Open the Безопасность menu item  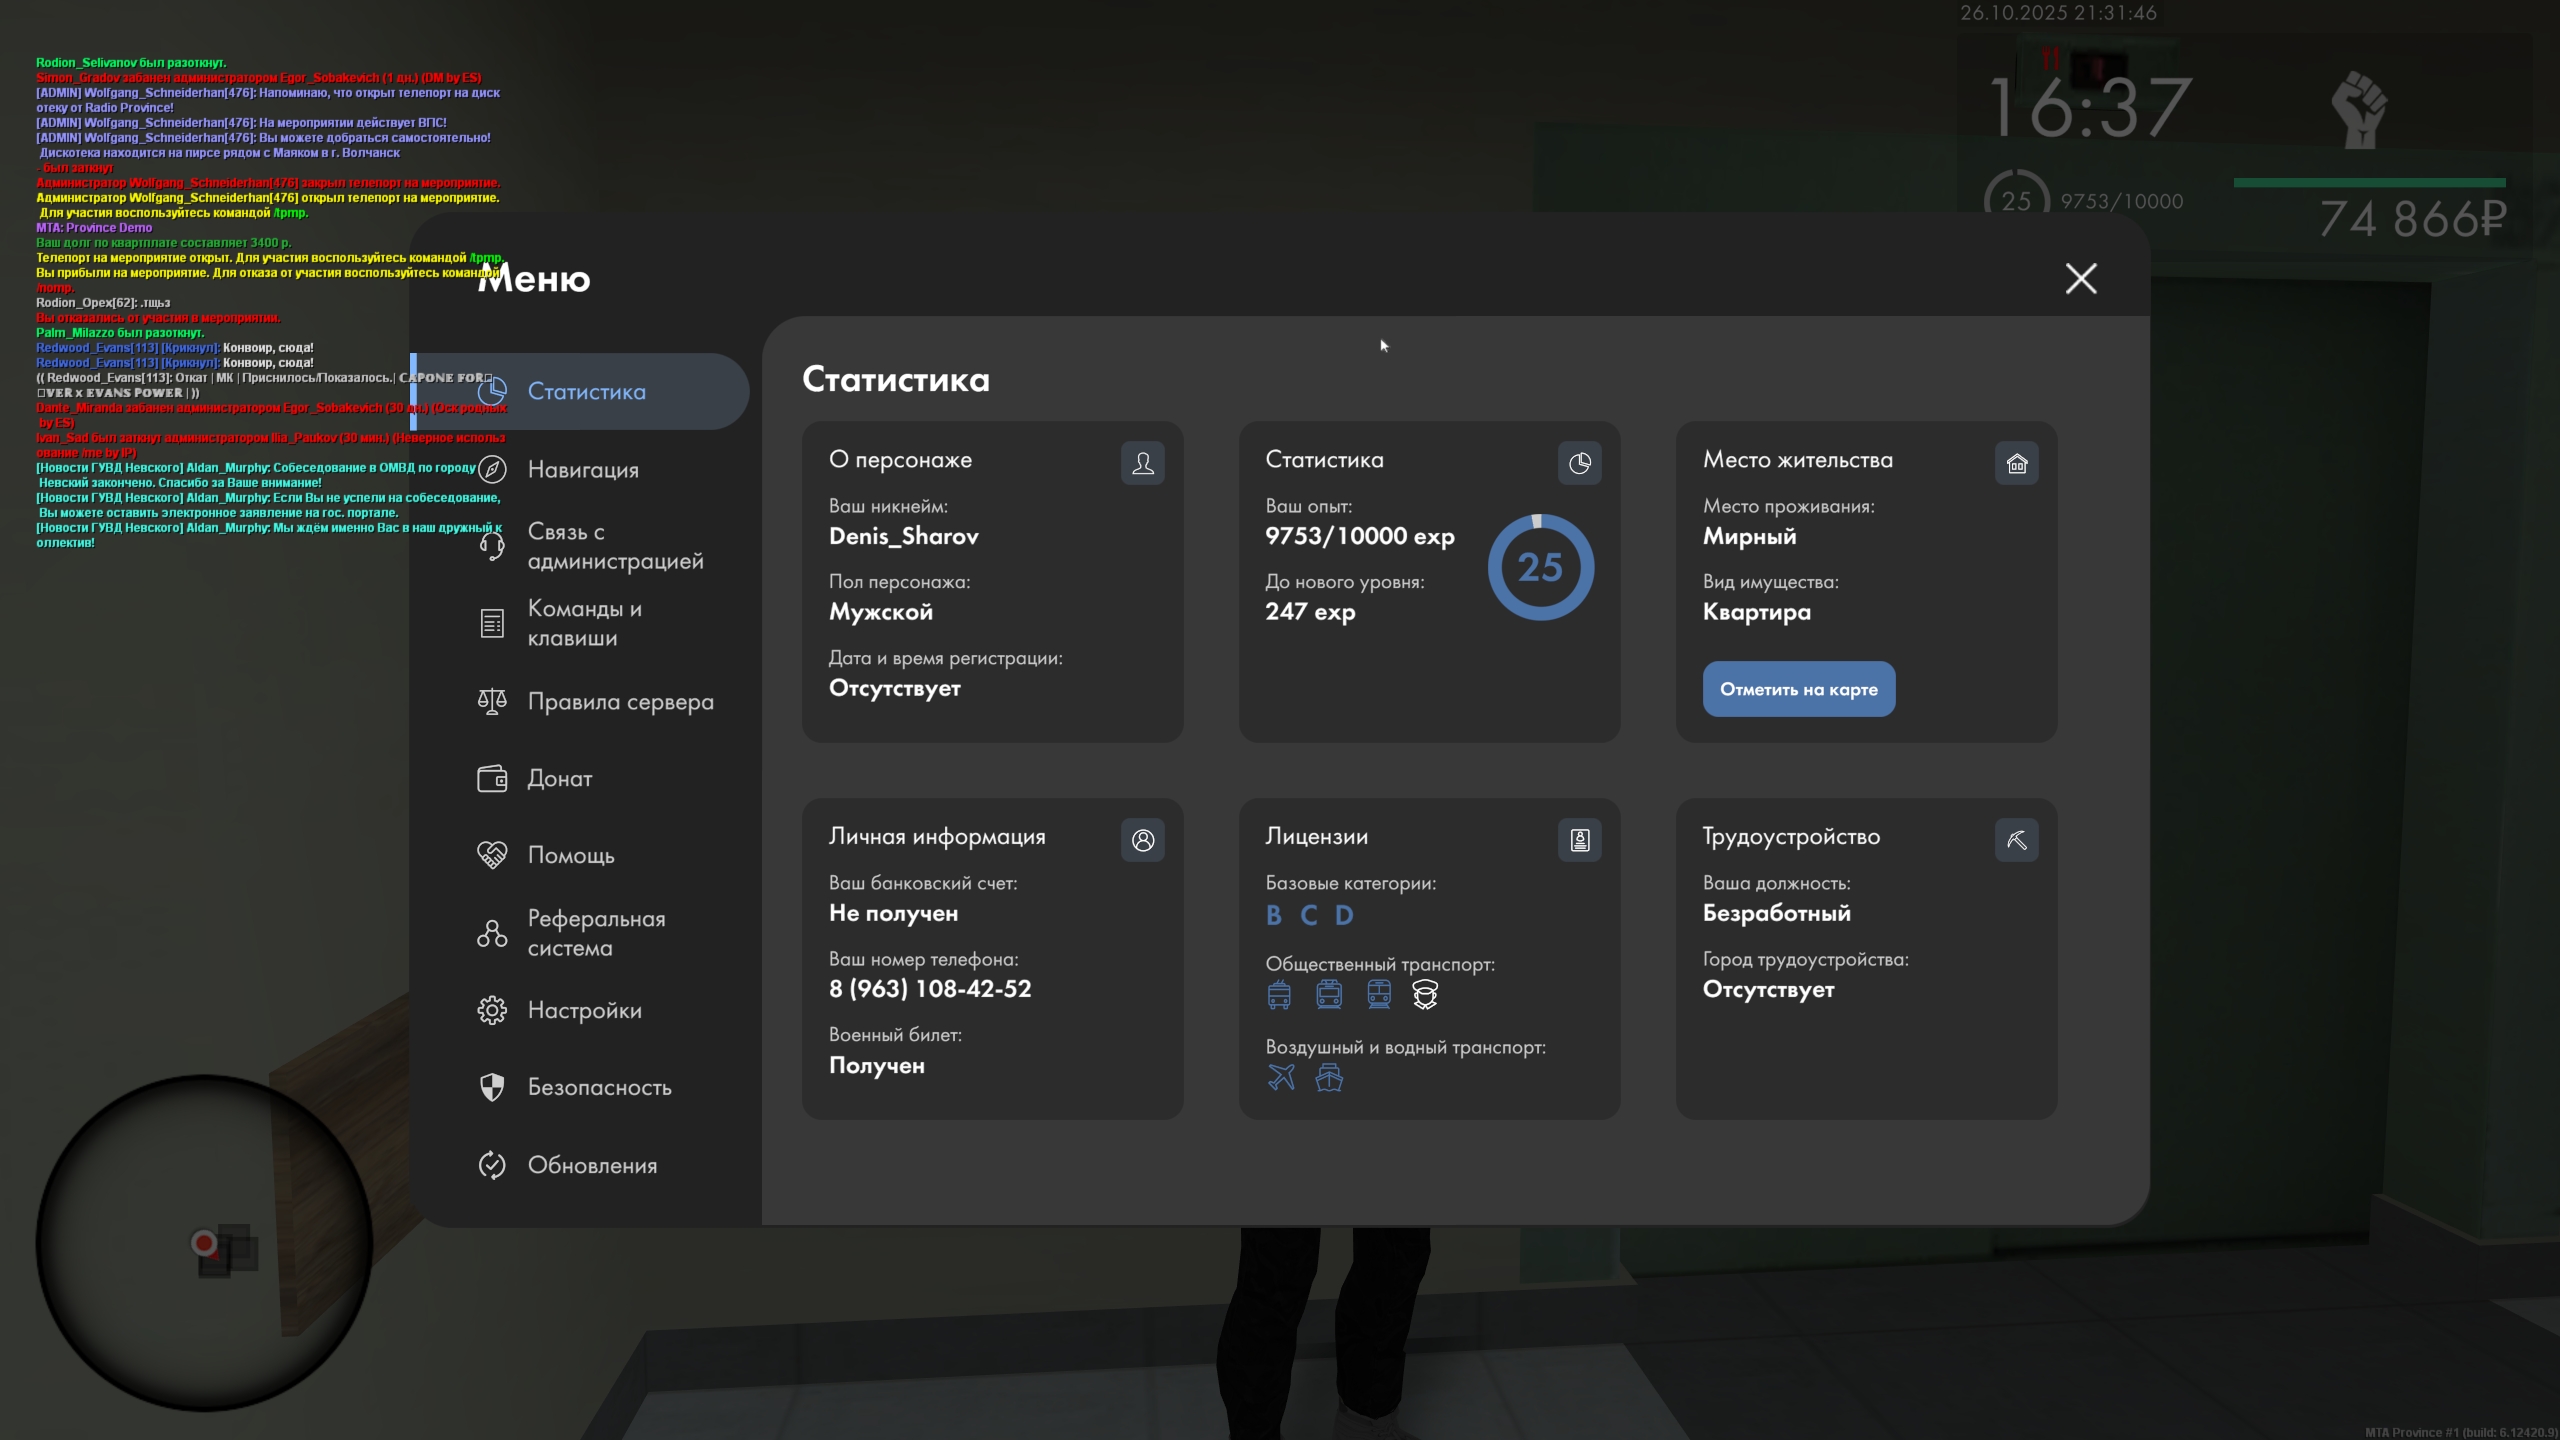pyautogui.click(x=599, y=1087)
